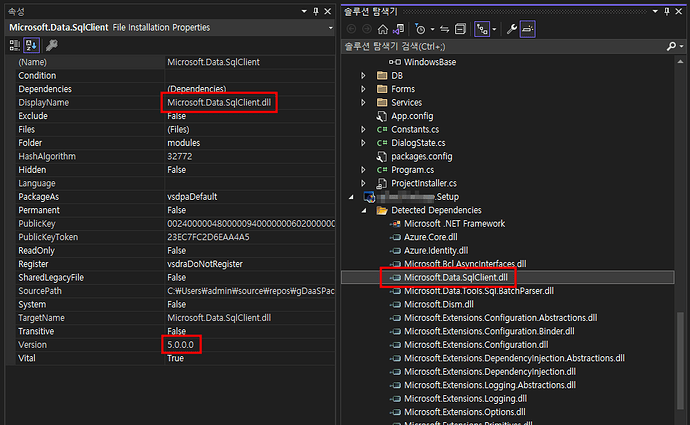Select Microsoft.Data.Tools.Sql.BatchParser.dll
The width and height of the screenshot is (690, 425).
(x=479, y=291)
